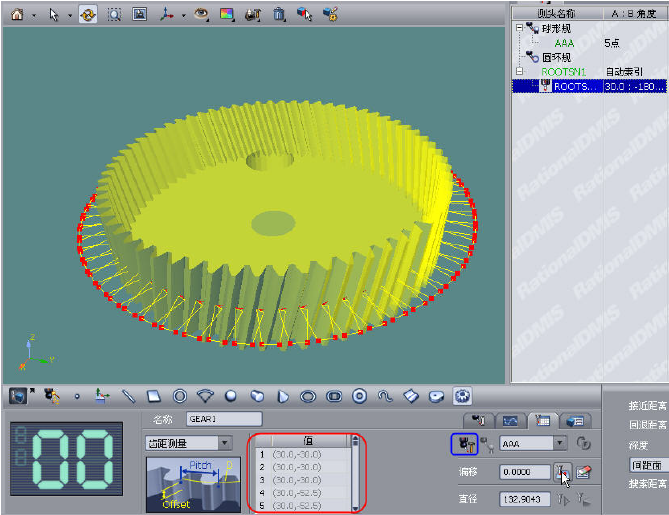Click the trash delete icon
The width and height of the screenshot is (669, 515).
click(x=279, y=15)
